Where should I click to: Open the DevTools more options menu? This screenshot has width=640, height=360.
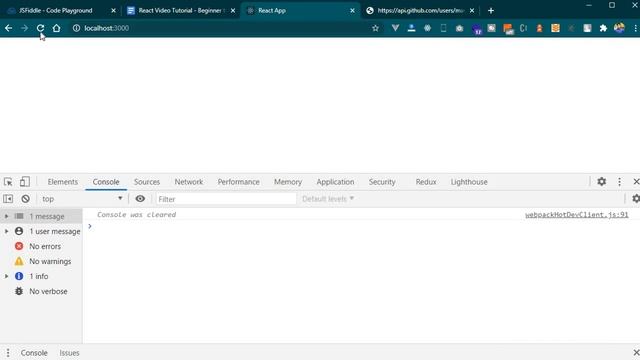point(620,182)
